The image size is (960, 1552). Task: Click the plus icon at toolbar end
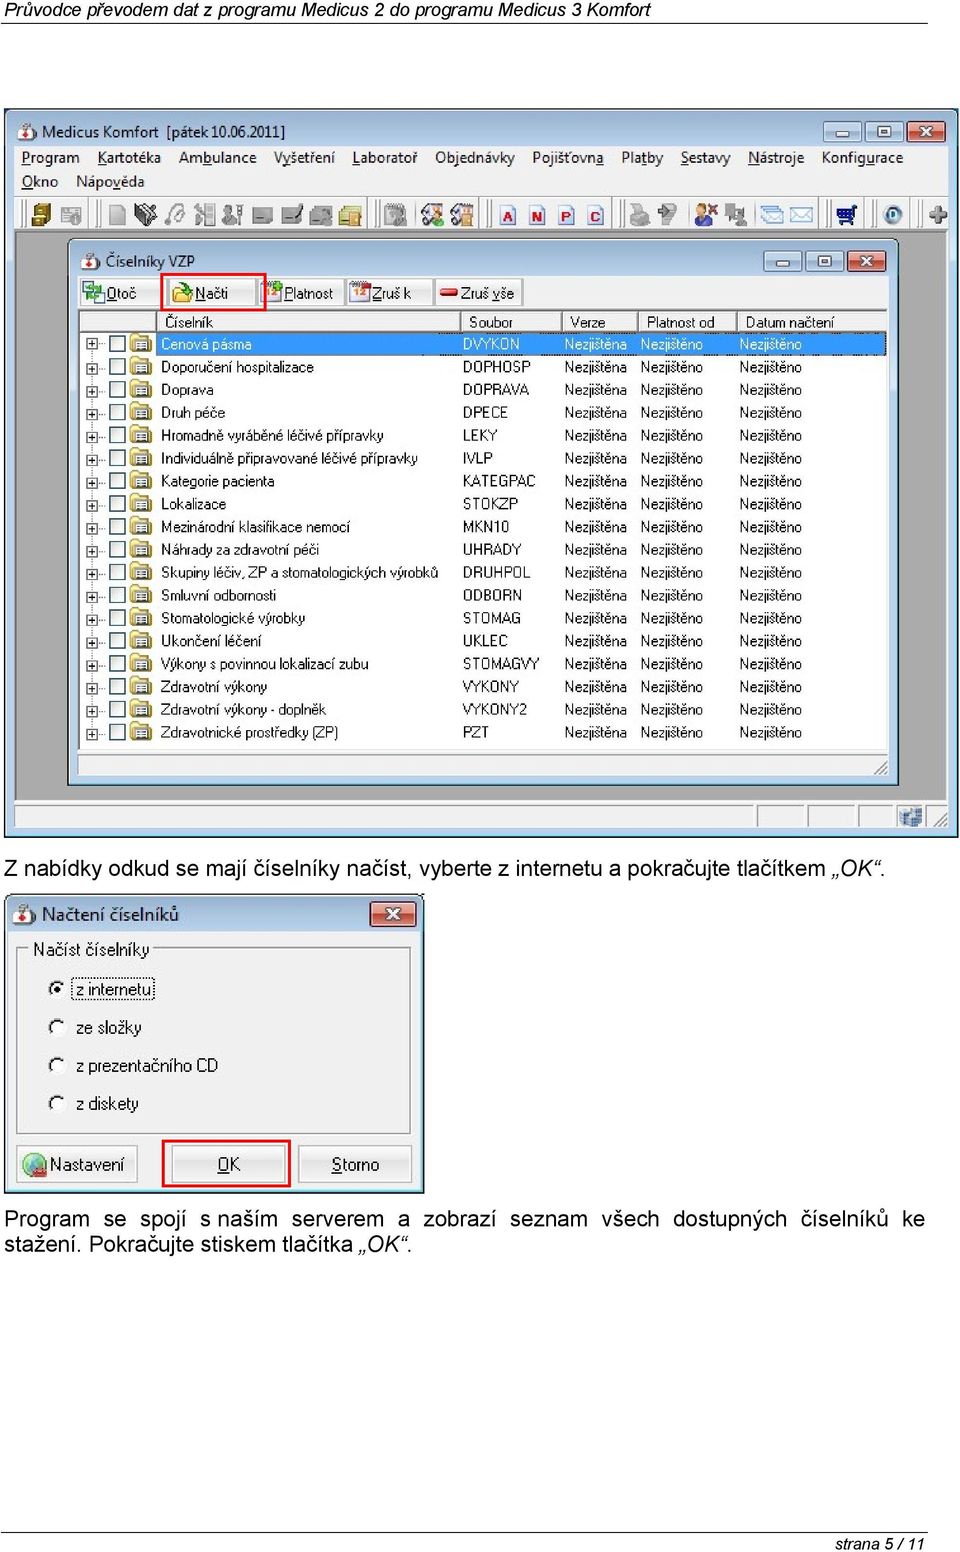(x=937, y=215)
